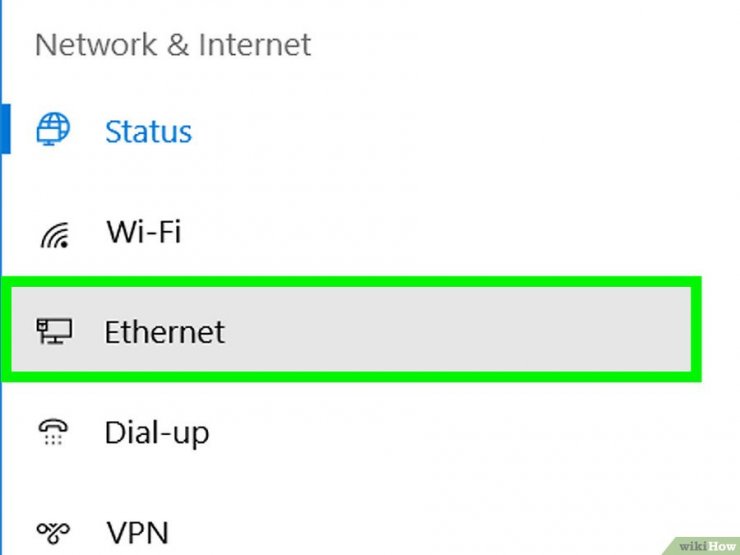The height and width of the screenshot is (555, 740).
Task: Click the VPN knot icon
Action: click(x=53, y=532)
